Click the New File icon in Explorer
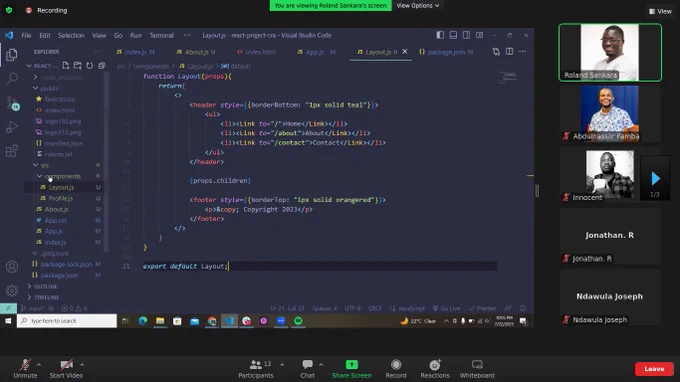The image size is (680, 382). (65, 65)
